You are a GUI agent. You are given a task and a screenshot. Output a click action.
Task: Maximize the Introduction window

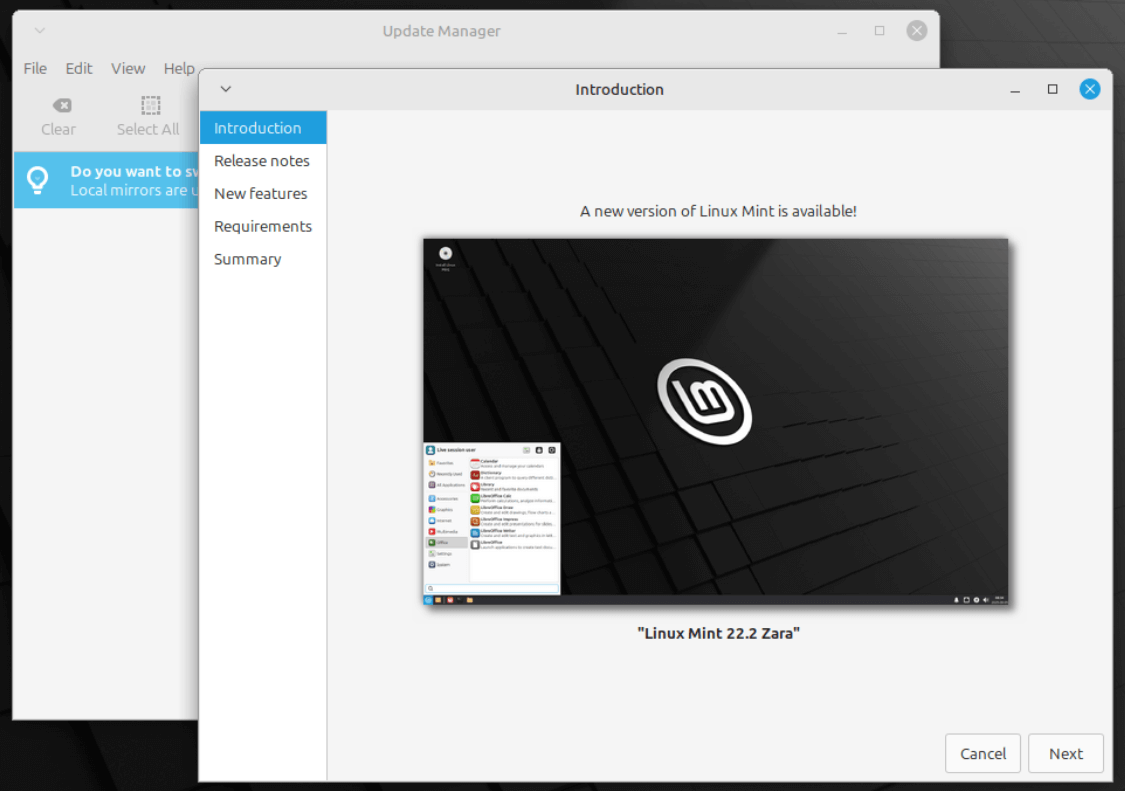click(1052, 89)
